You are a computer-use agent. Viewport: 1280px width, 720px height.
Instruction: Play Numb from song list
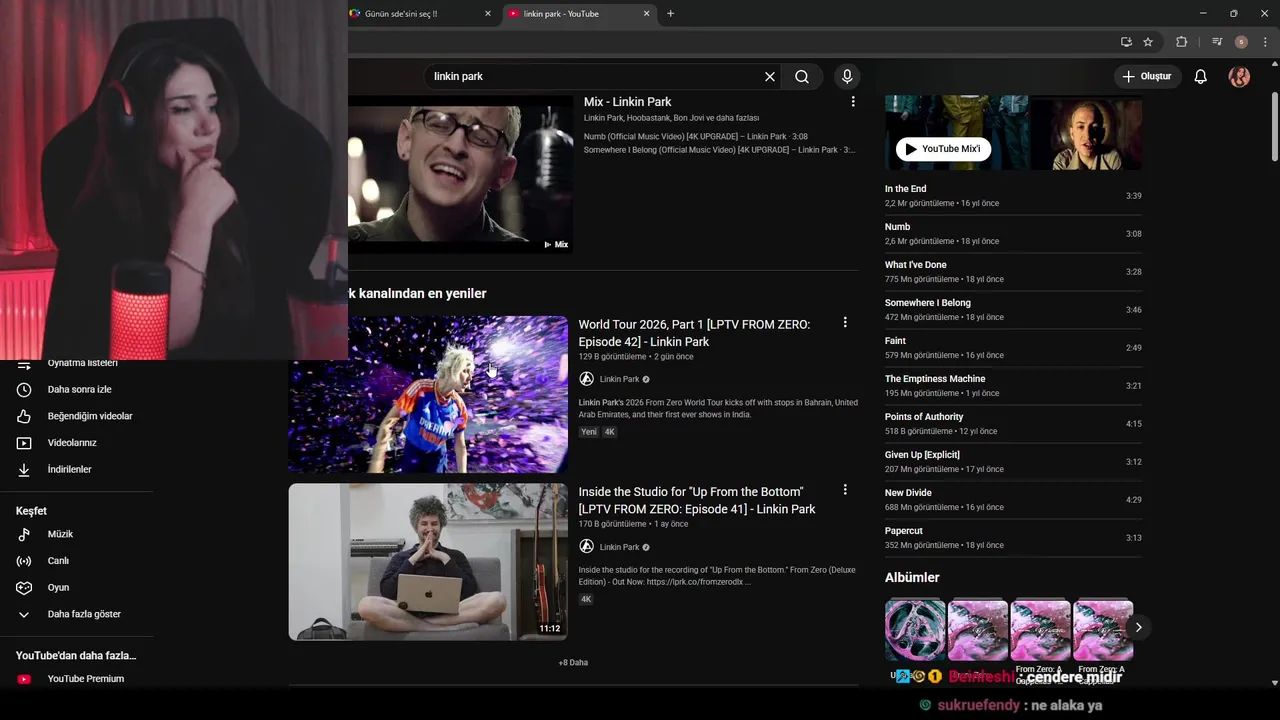click(1013, 234)
